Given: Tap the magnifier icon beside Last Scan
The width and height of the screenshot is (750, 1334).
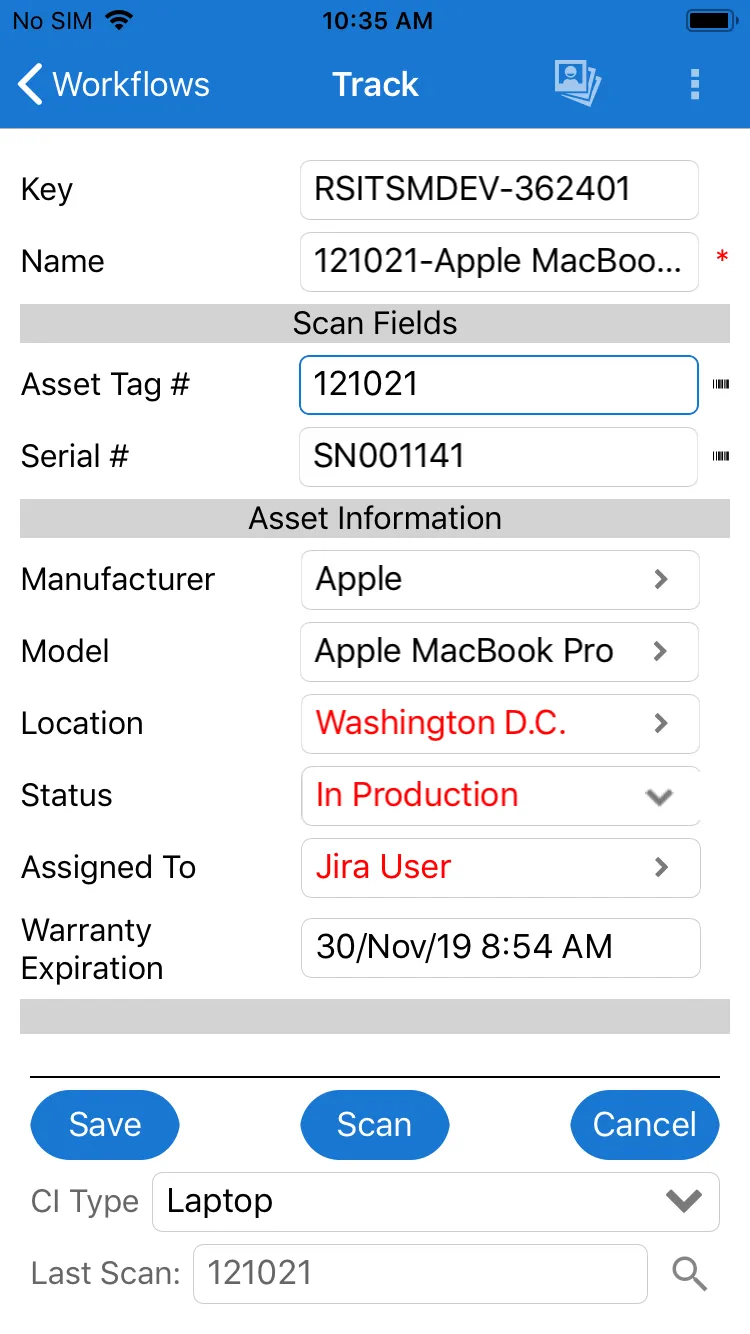Looking at the screenshot, I should coord(690,1274).
